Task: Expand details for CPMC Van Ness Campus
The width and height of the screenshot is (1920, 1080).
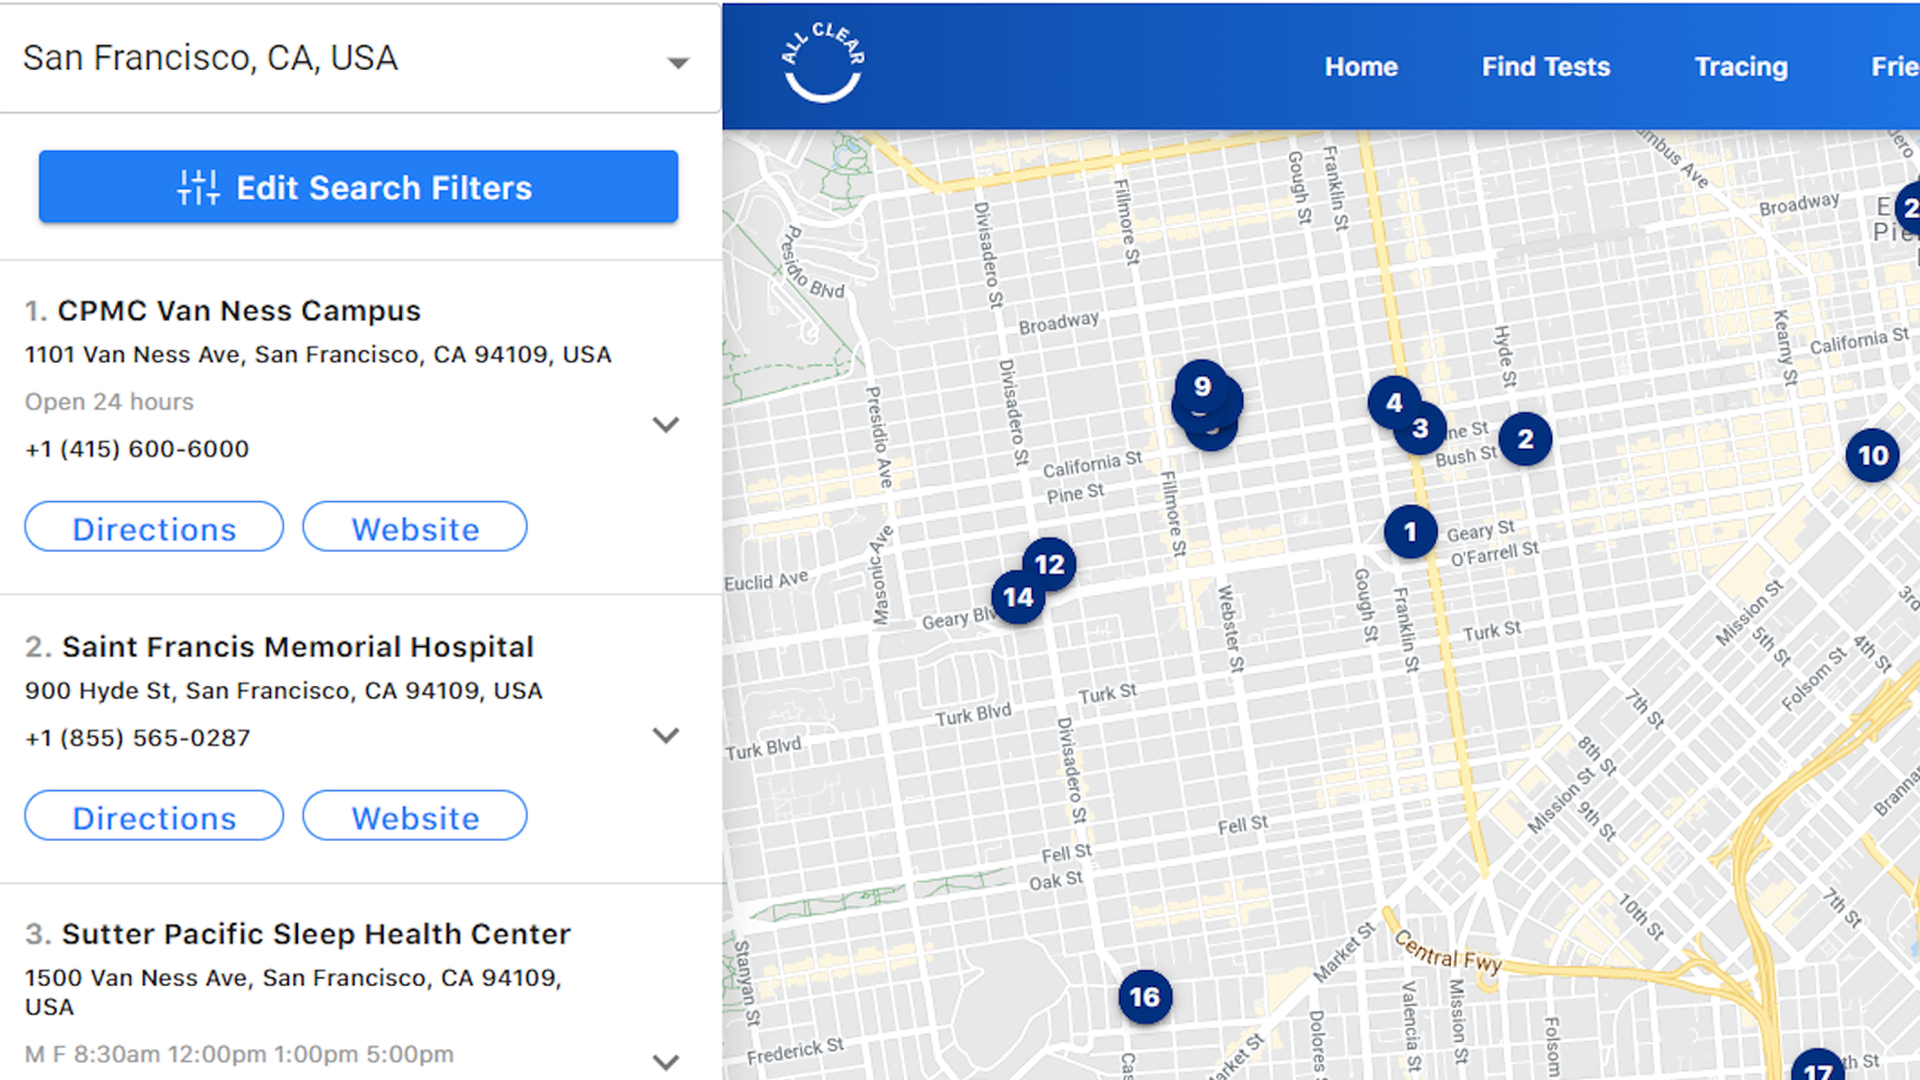Action: pos(666,425)
